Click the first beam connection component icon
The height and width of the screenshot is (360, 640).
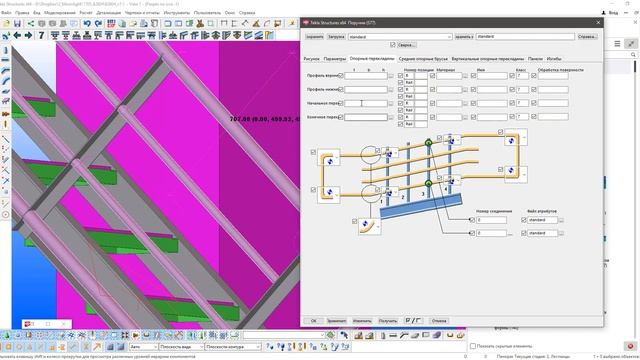[54, 36]
